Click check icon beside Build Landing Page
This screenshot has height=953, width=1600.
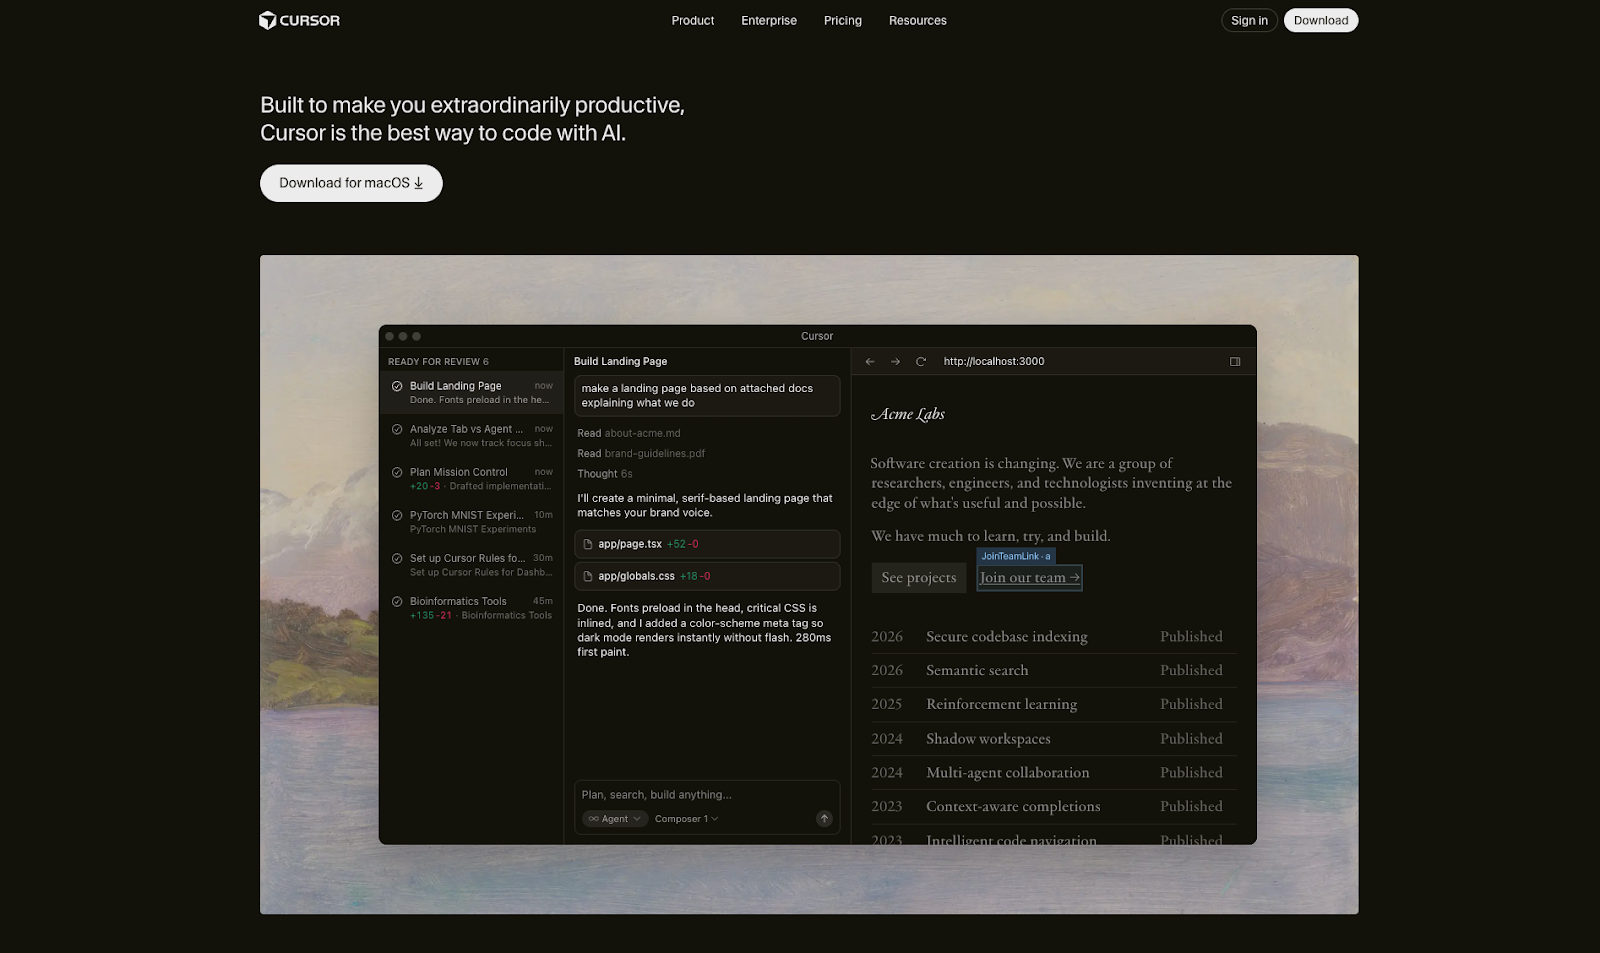coord(397,386)
